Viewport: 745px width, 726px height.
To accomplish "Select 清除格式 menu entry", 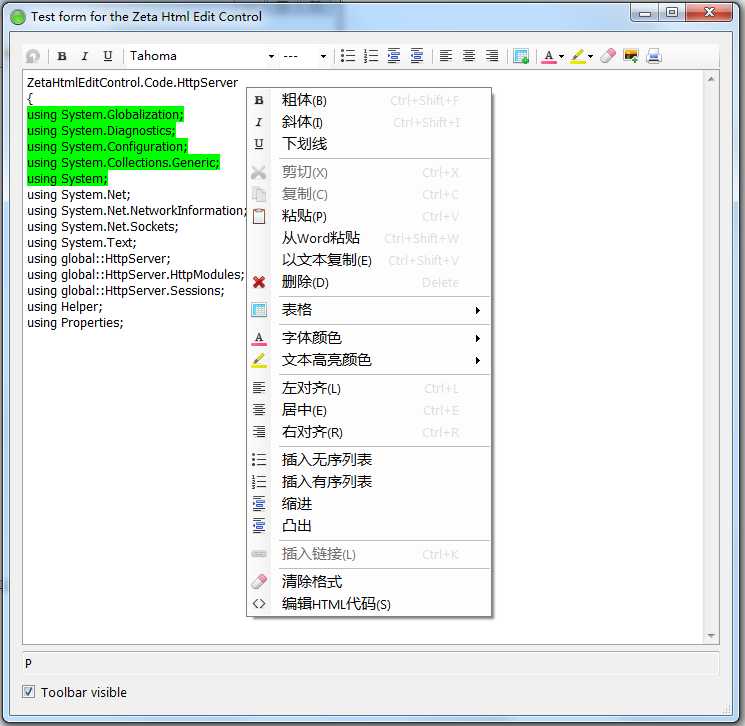I will [x=370, y=582].
